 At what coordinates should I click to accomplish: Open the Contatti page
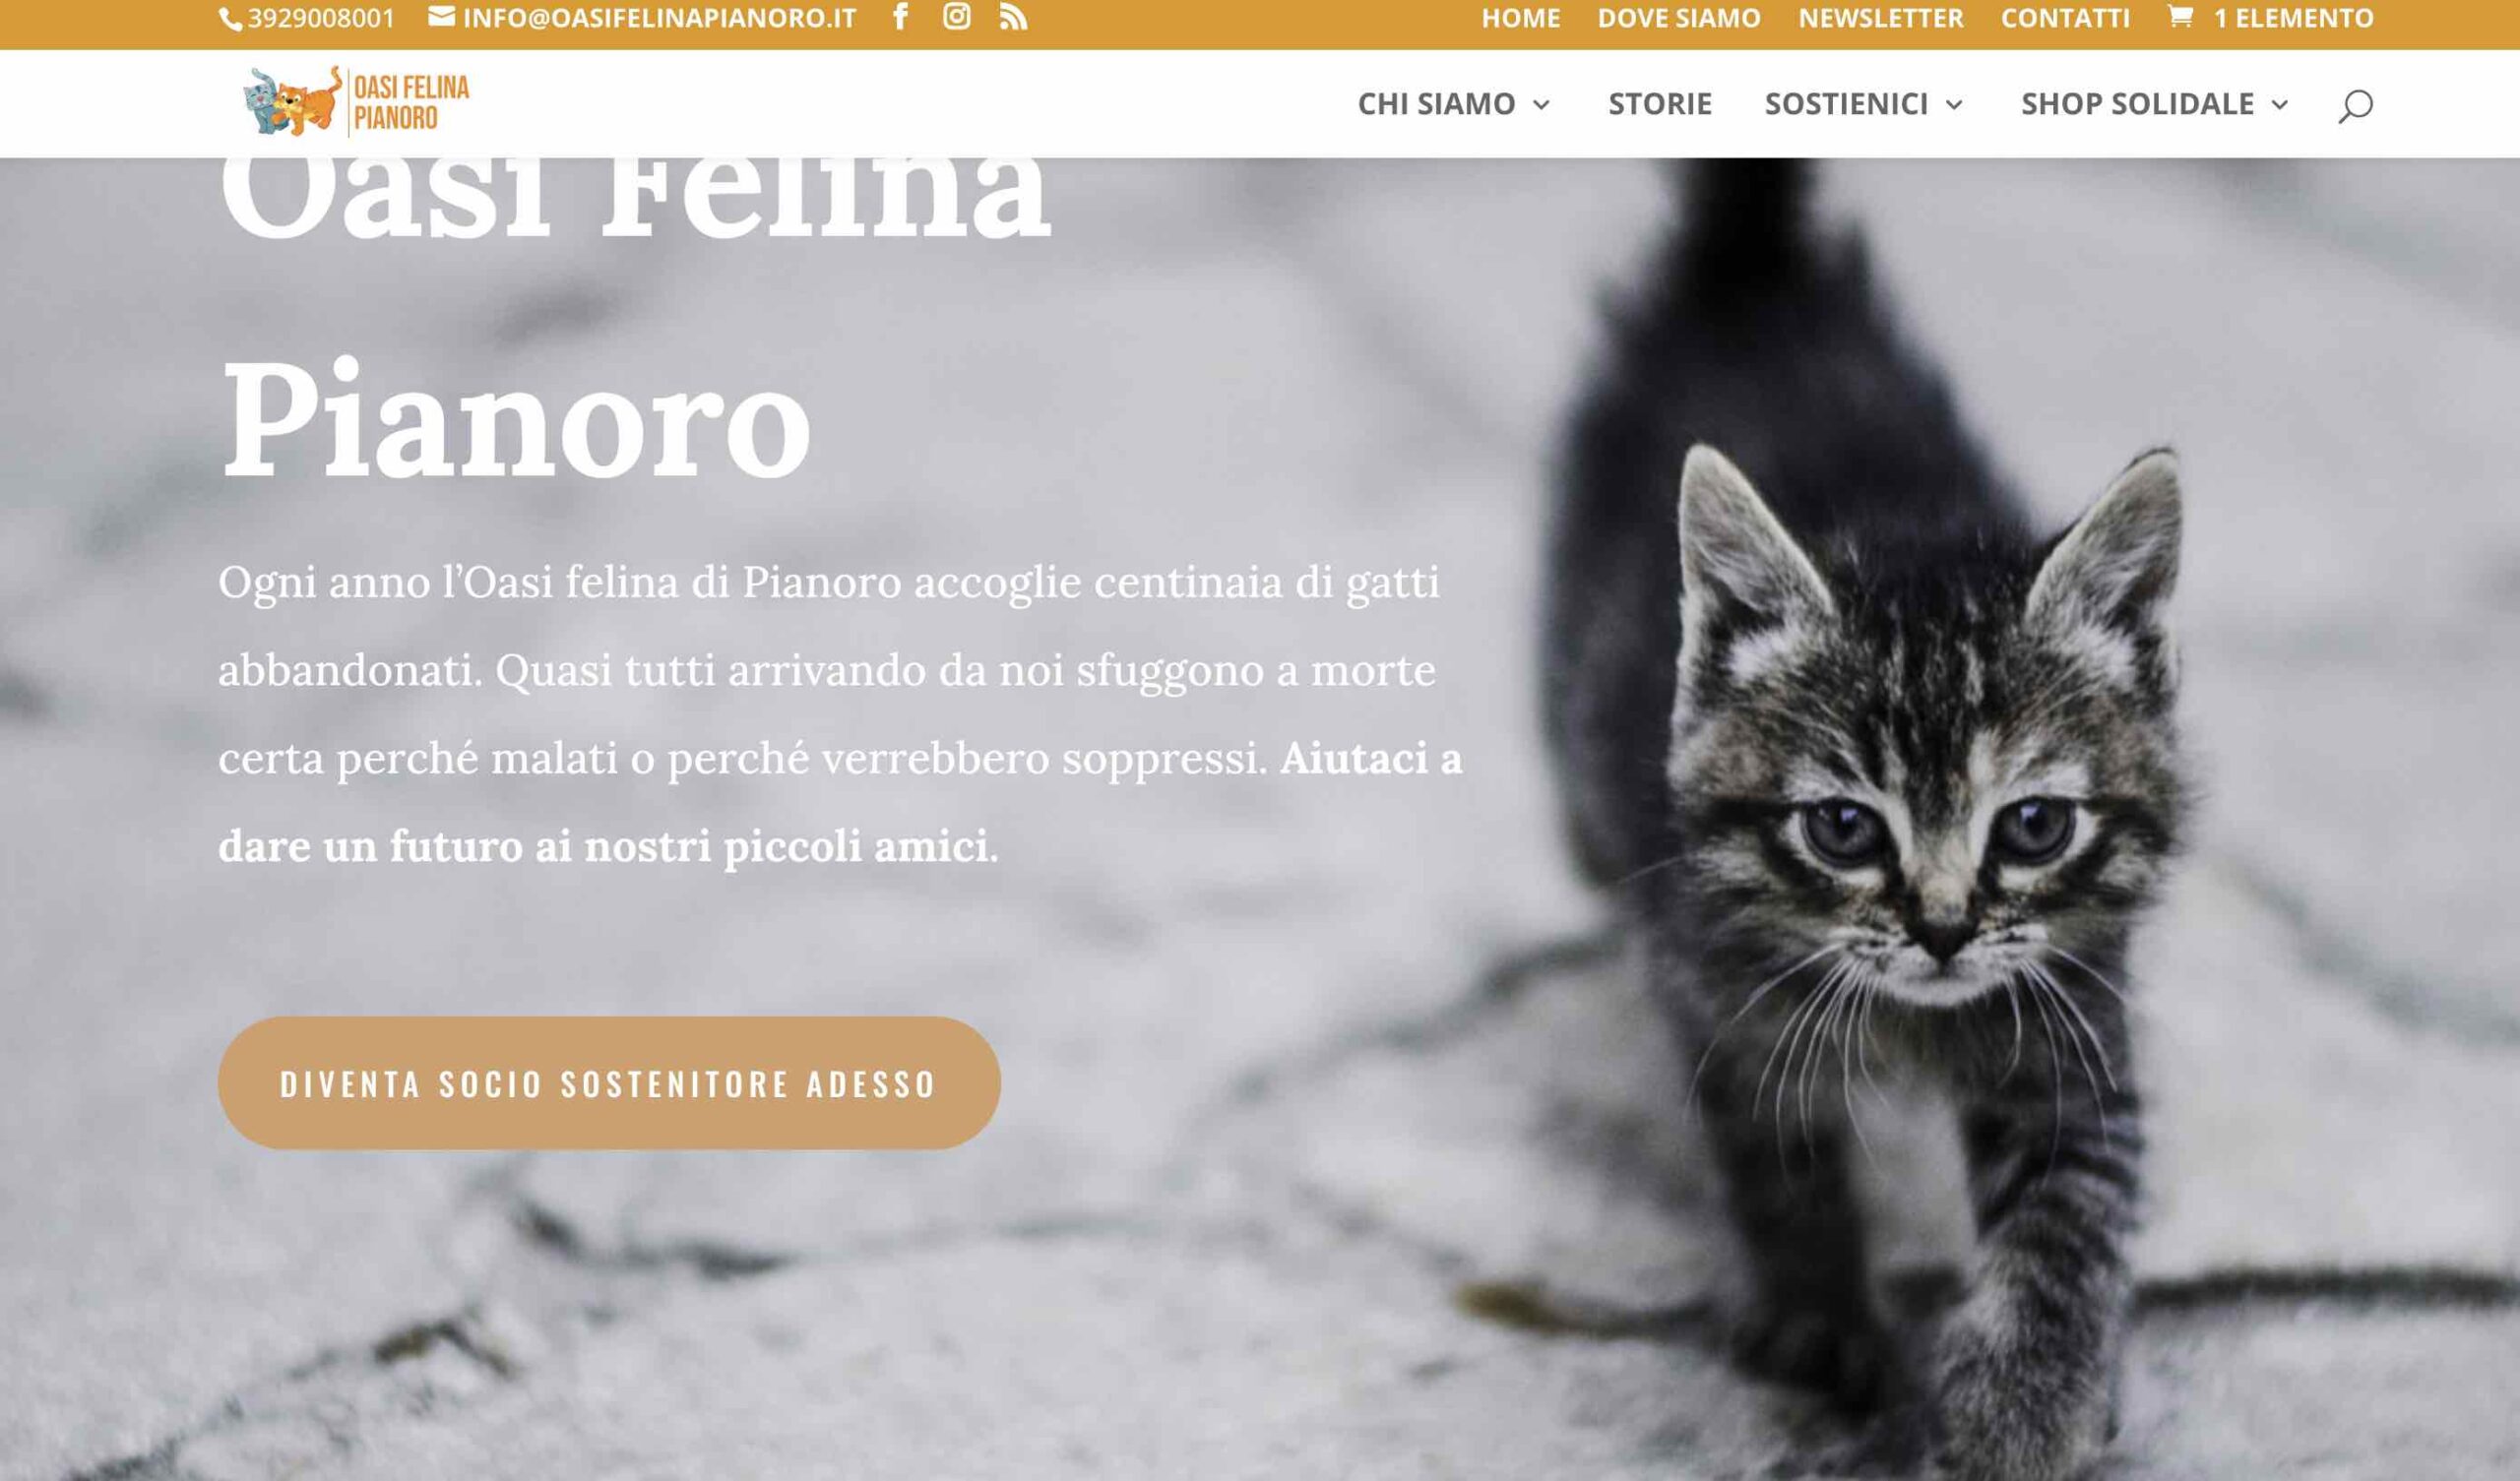[2065, 18]
